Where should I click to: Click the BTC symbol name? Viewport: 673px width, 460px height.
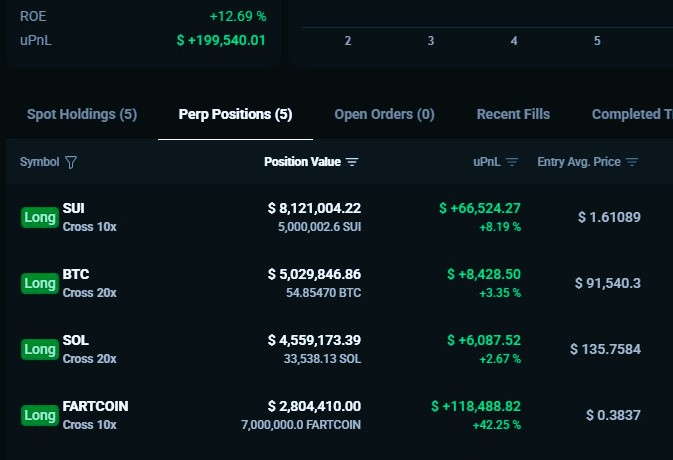point(74,274)
